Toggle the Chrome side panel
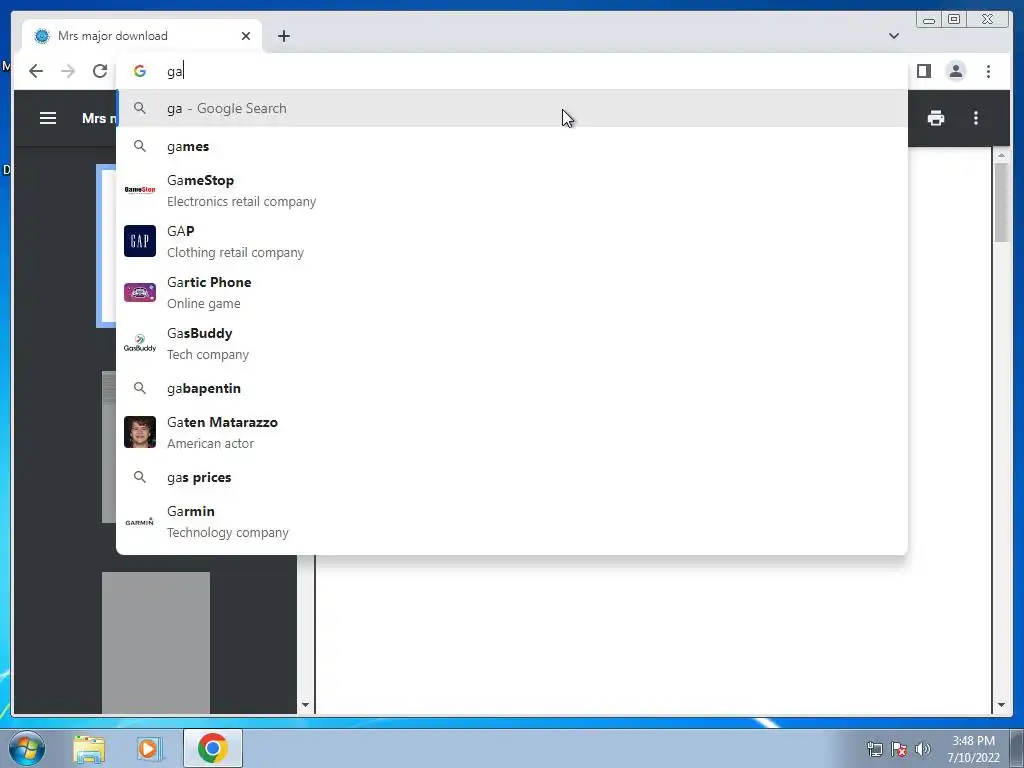This screenshot has height=768, width=1024. 923,71
